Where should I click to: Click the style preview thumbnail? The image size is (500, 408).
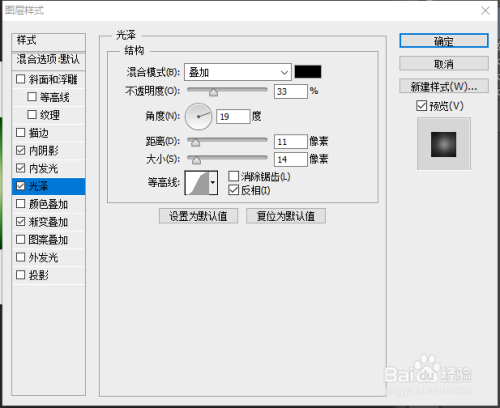coord(444,144)
